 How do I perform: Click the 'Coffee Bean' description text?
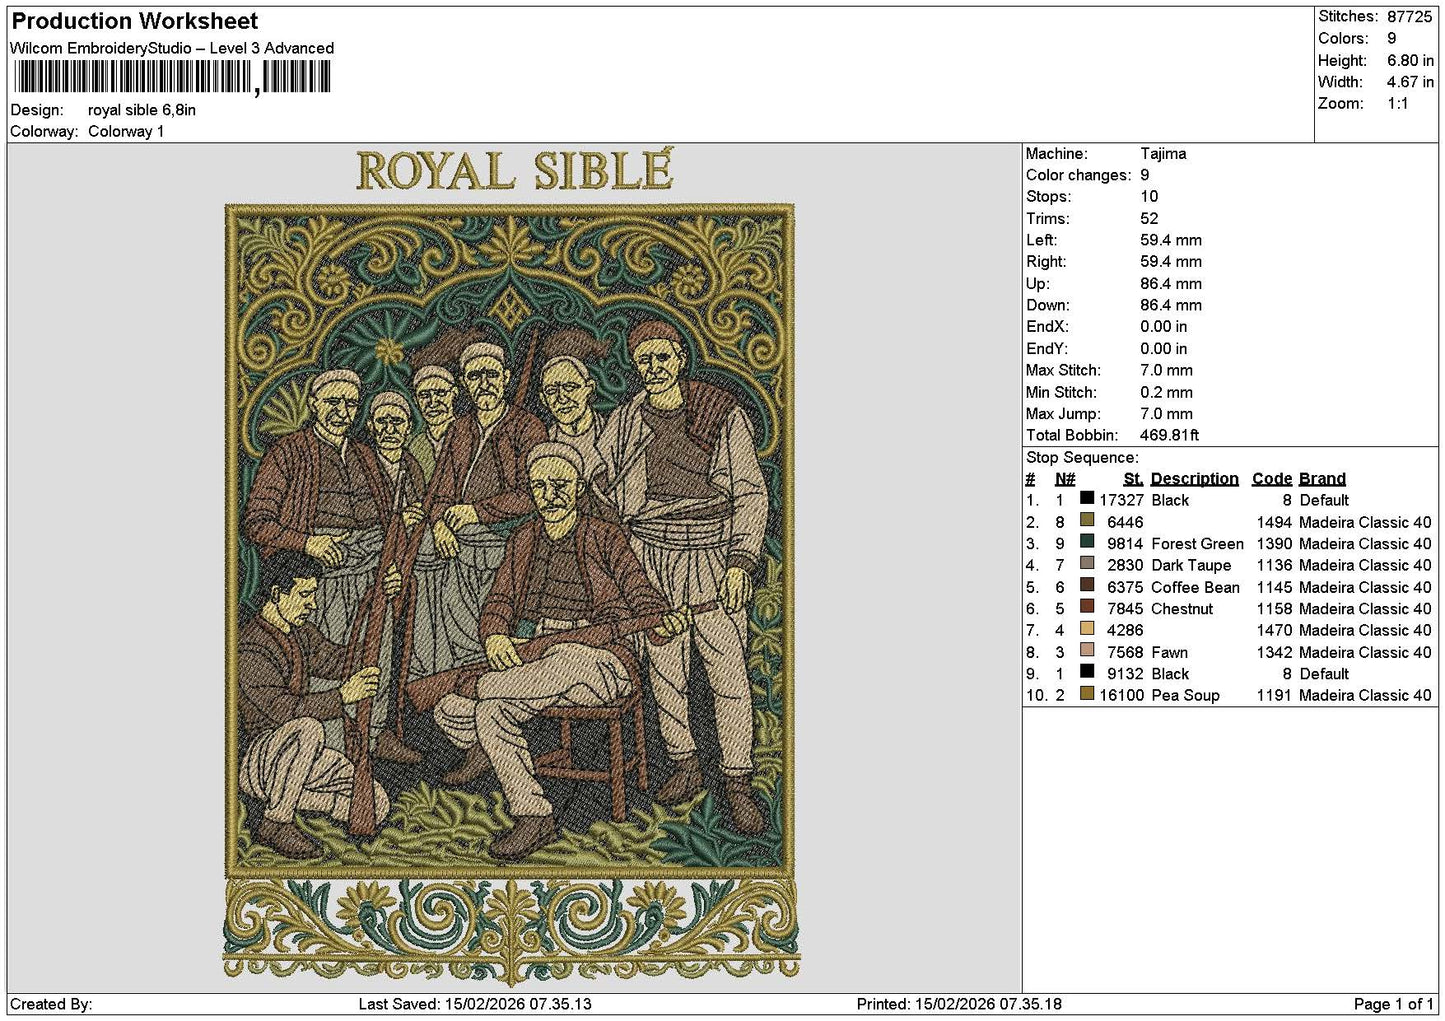pos(1195,588)
